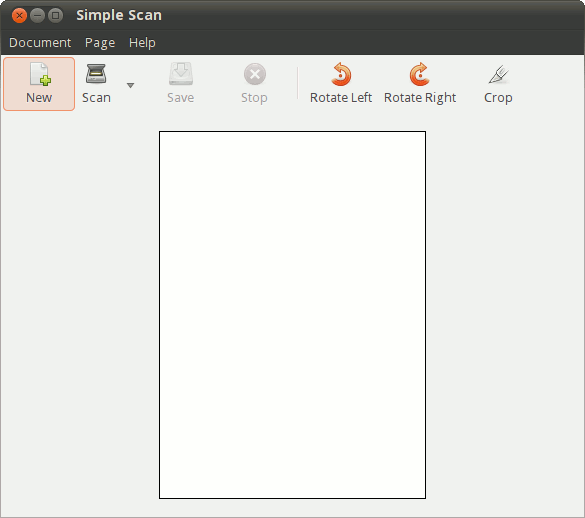Open the Page menu
The image size is (585, 518).
click(100, 43)
